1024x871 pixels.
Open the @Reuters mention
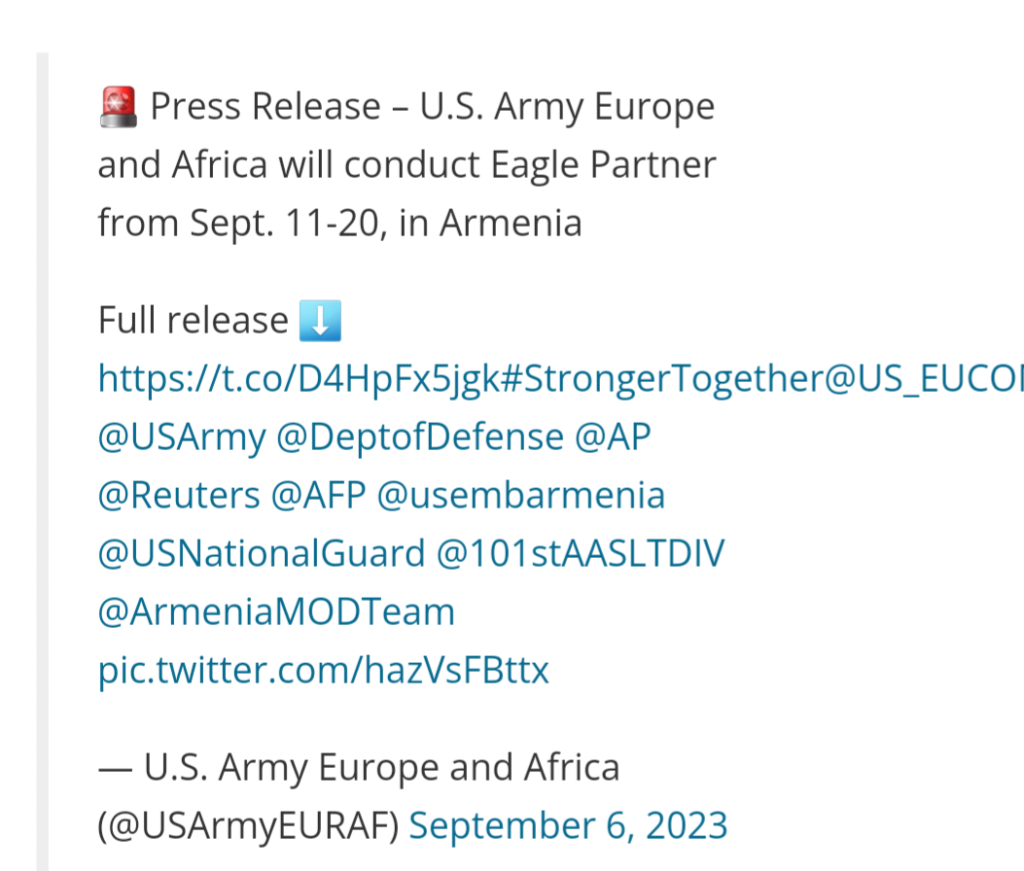coord(179,496)
